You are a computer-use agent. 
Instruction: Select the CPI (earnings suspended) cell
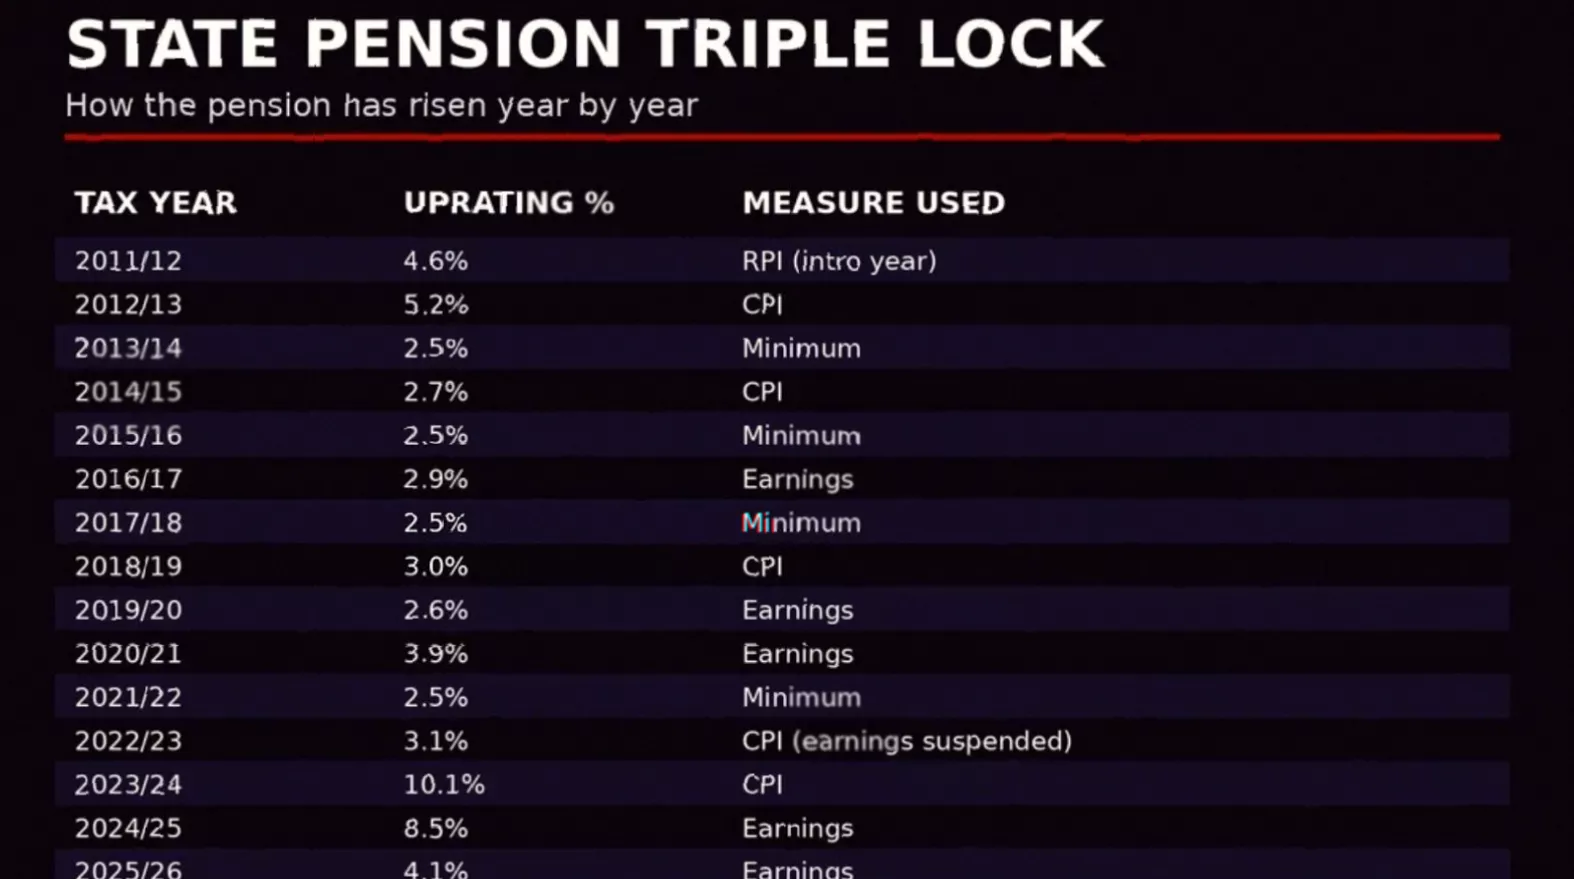coord(906,741)
